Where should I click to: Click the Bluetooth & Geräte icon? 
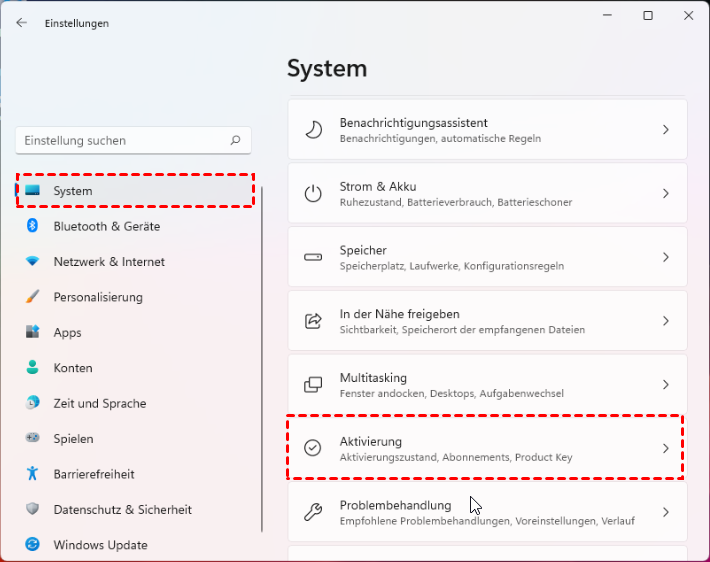coord(33,226)
